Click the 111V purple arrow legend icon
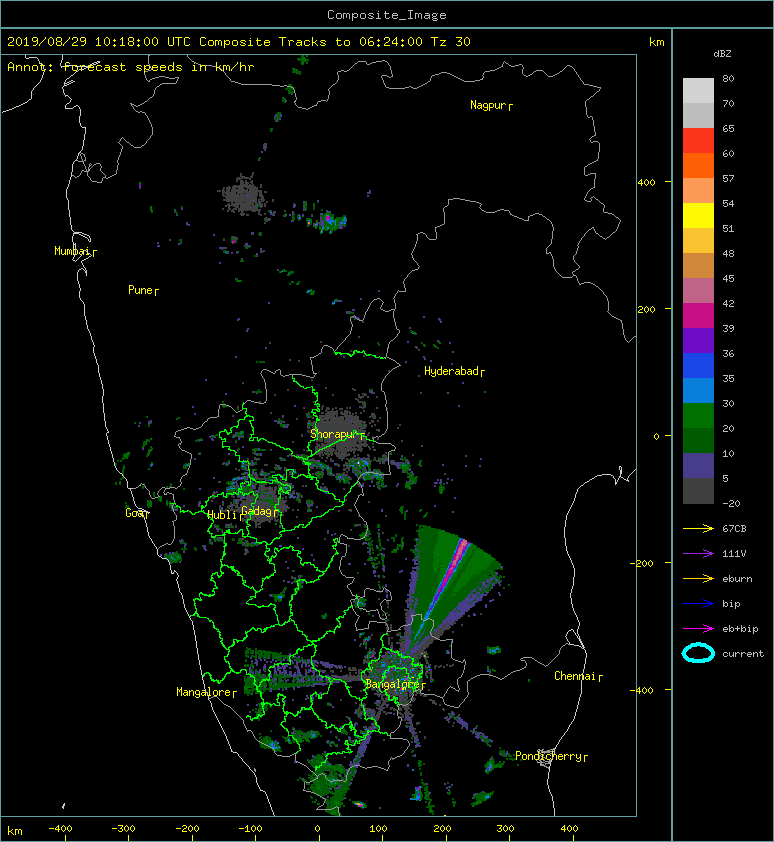Viewport: 774px width, 842px height. (698, 554)
